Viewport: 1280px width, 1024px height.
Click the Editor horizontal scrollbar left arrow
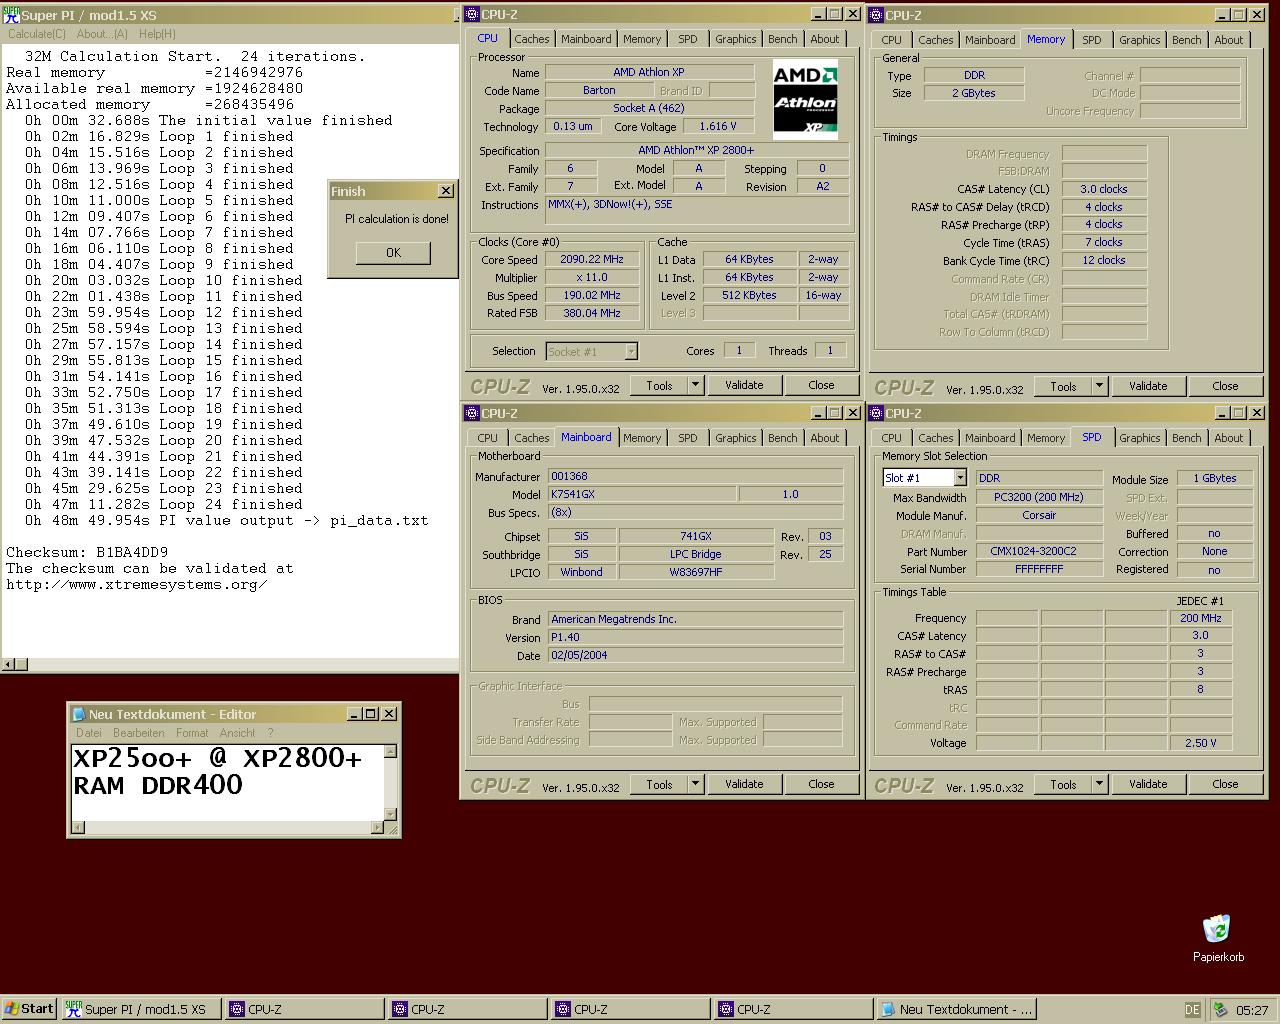[79, 827]
